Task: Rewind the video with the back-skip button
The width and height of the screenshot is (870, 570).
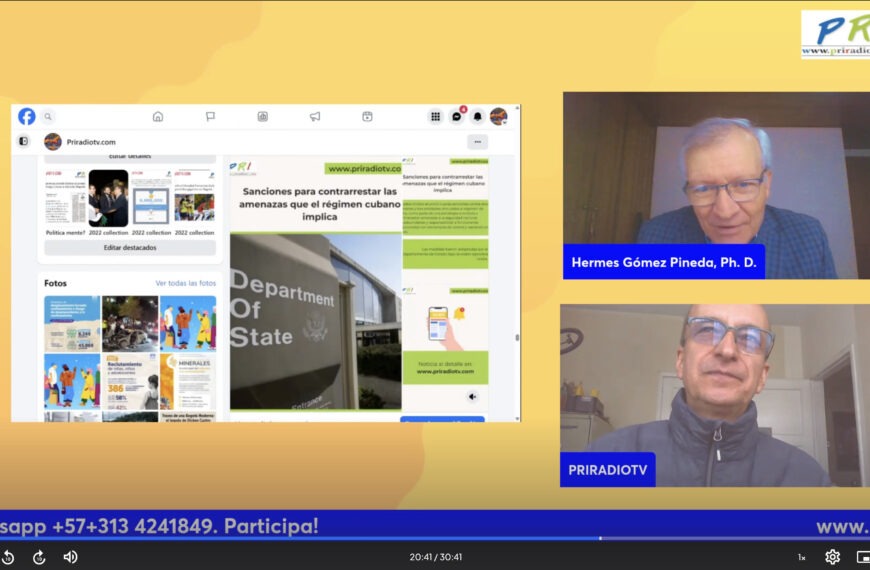Action: pos(8,557)
